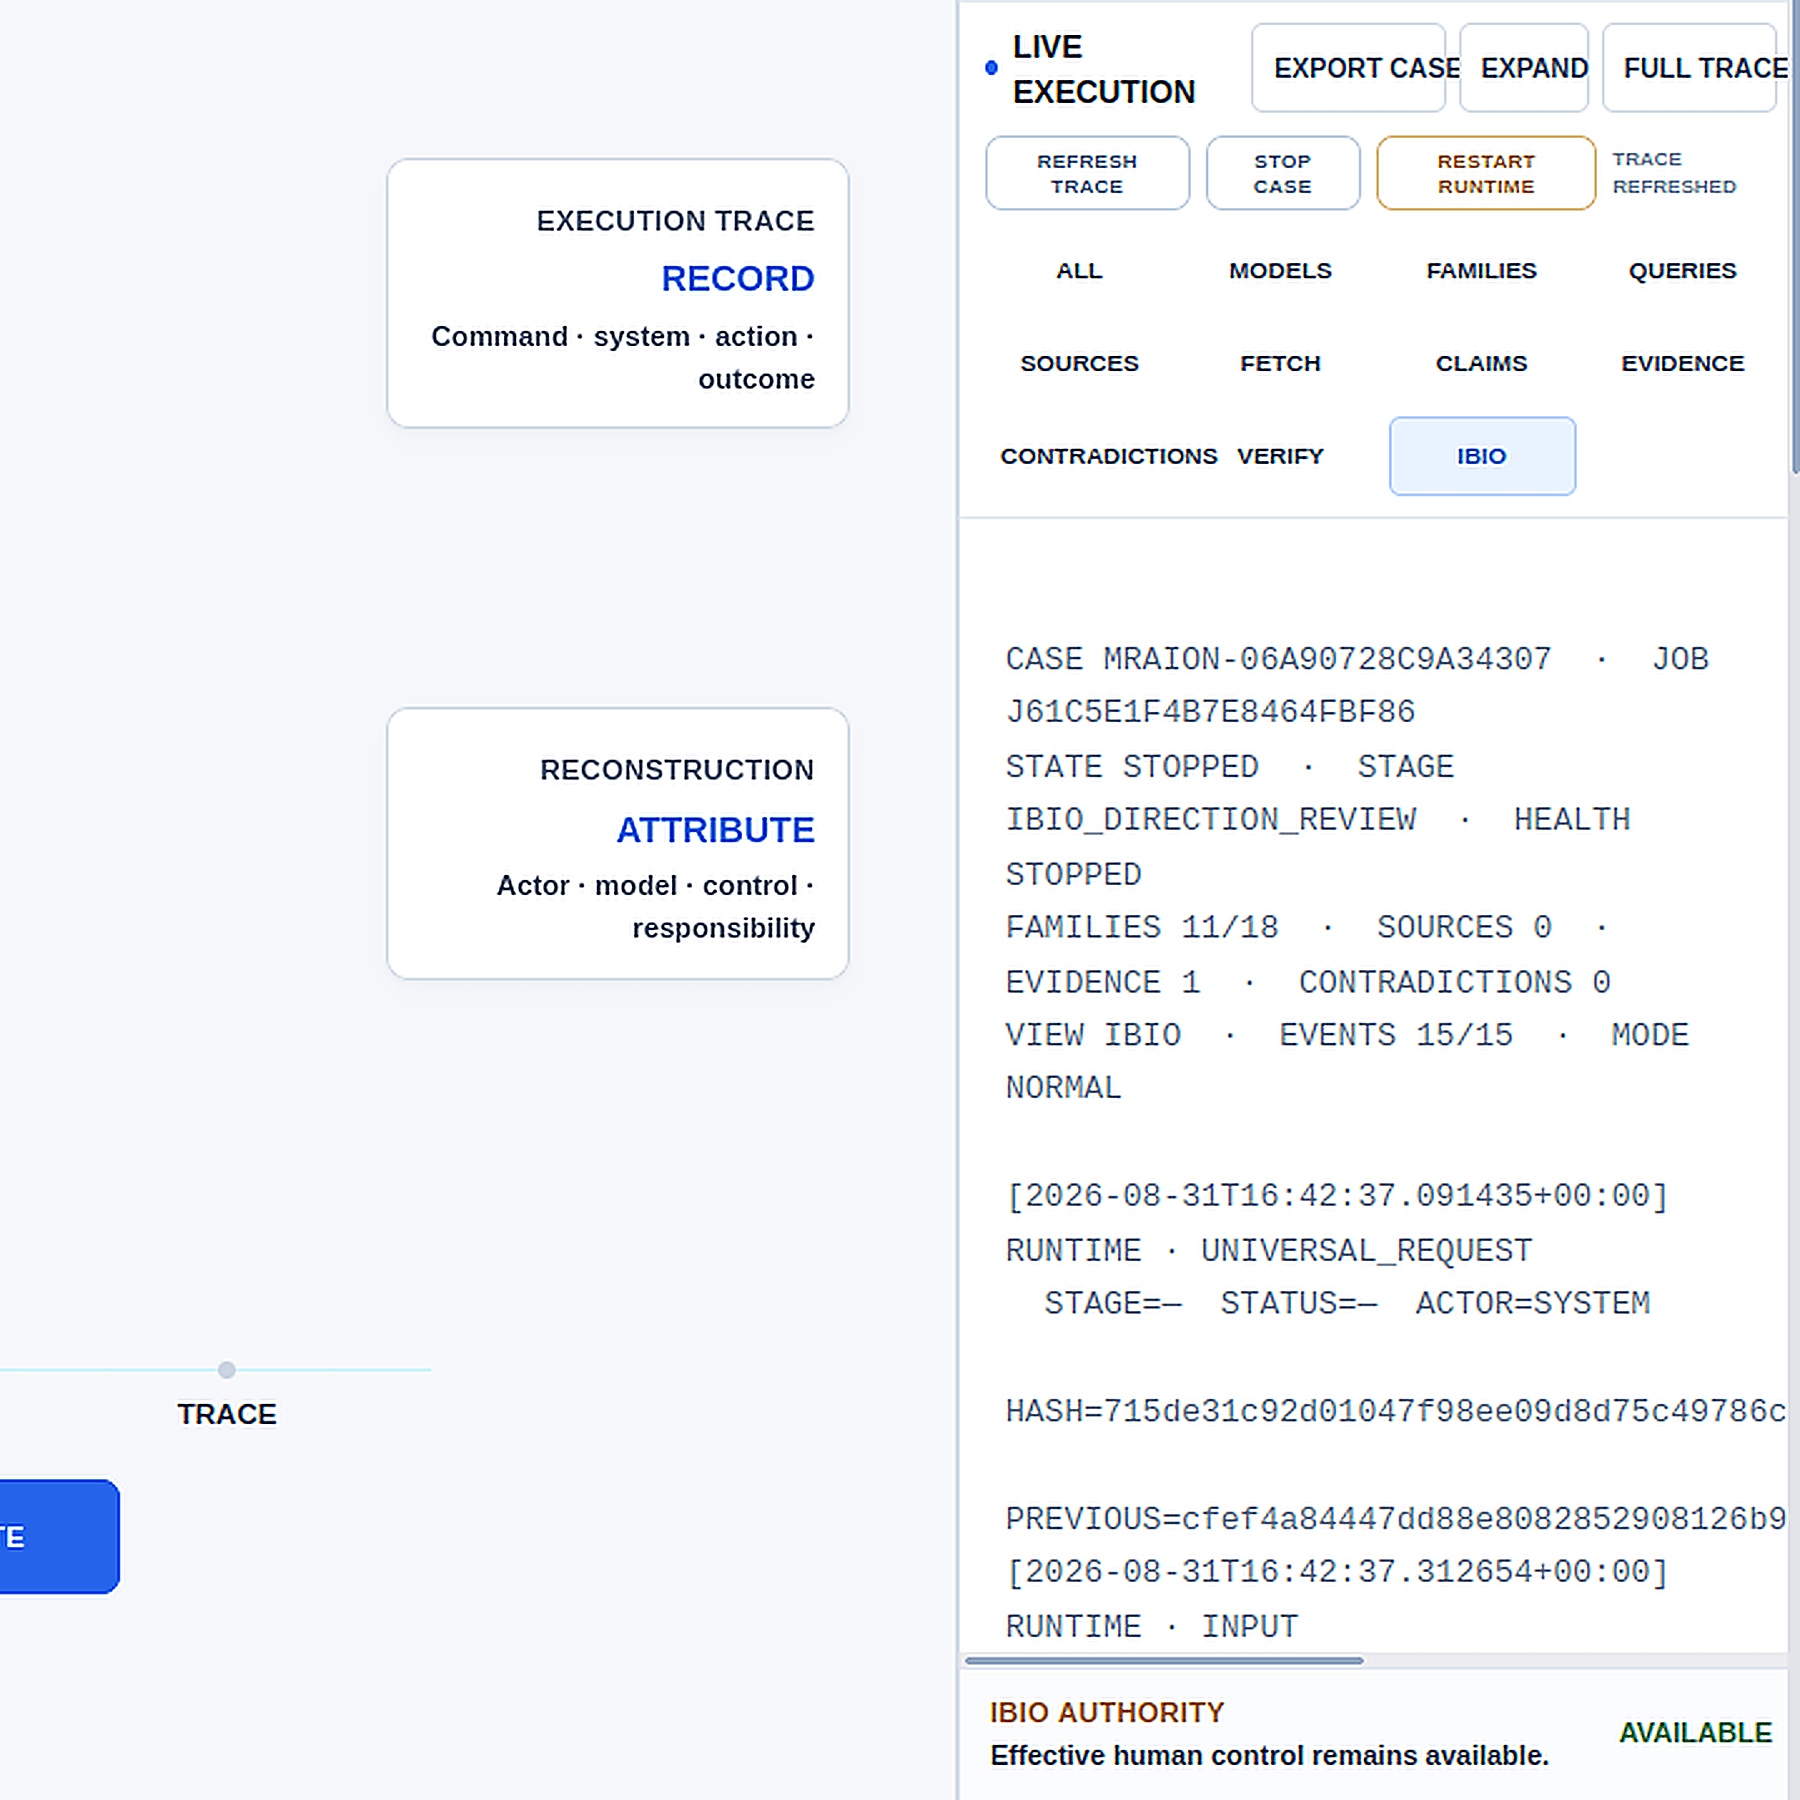Open the Full Trace view
This screenshot has height=1800, width=1800.
pyautogui.click(x=1689, y=68)
